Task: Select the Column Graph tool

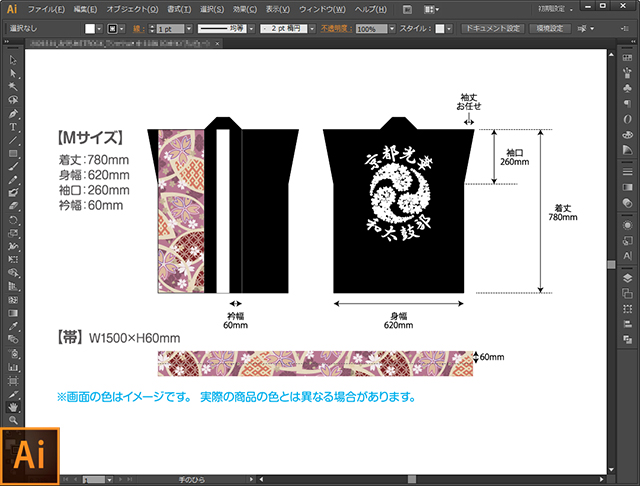Action: tap(13, 367)
